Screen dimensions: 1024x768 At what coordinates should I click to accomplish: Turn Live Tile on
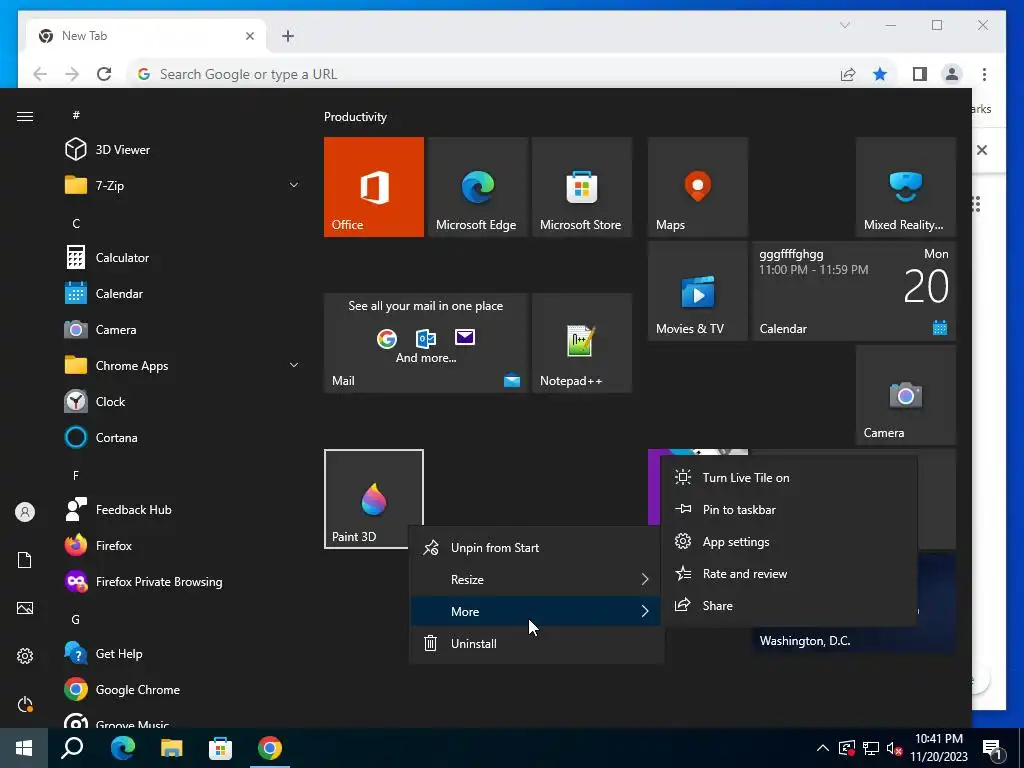pos(790,477)
